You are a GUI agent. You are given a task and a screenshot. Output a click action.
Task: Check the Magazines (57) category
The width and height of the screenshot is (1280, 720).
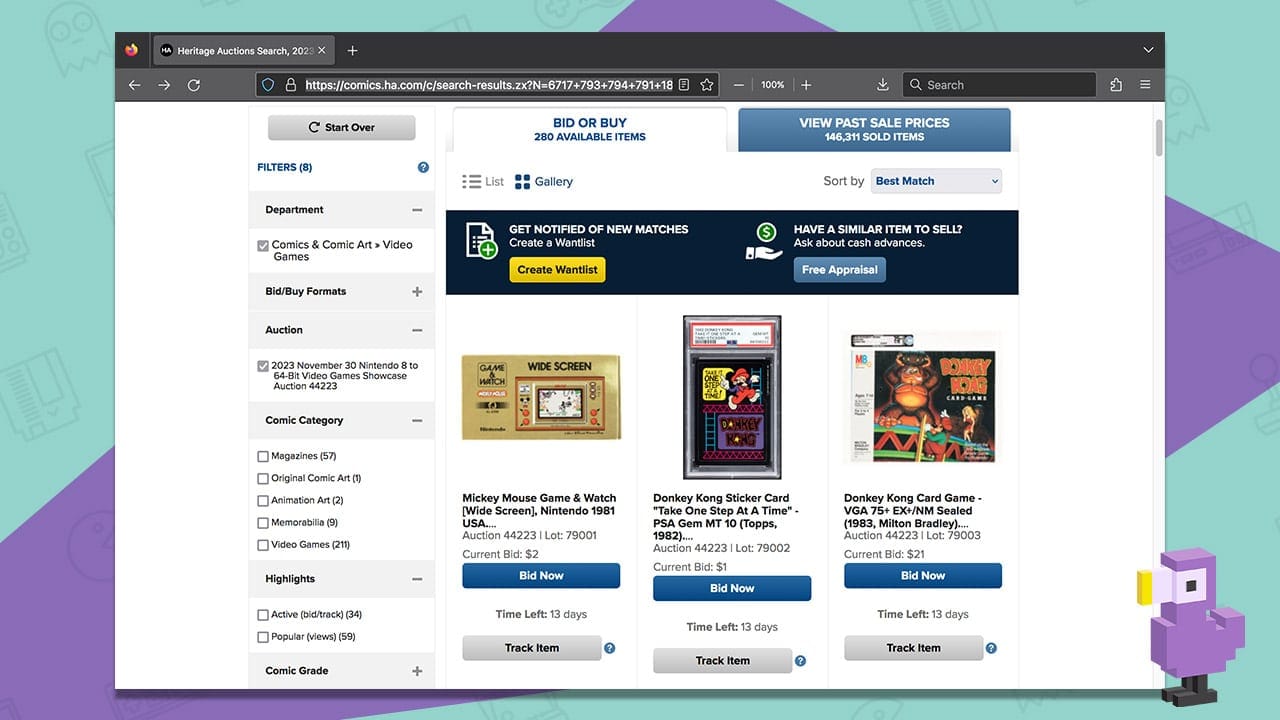[x=263, y=456]
